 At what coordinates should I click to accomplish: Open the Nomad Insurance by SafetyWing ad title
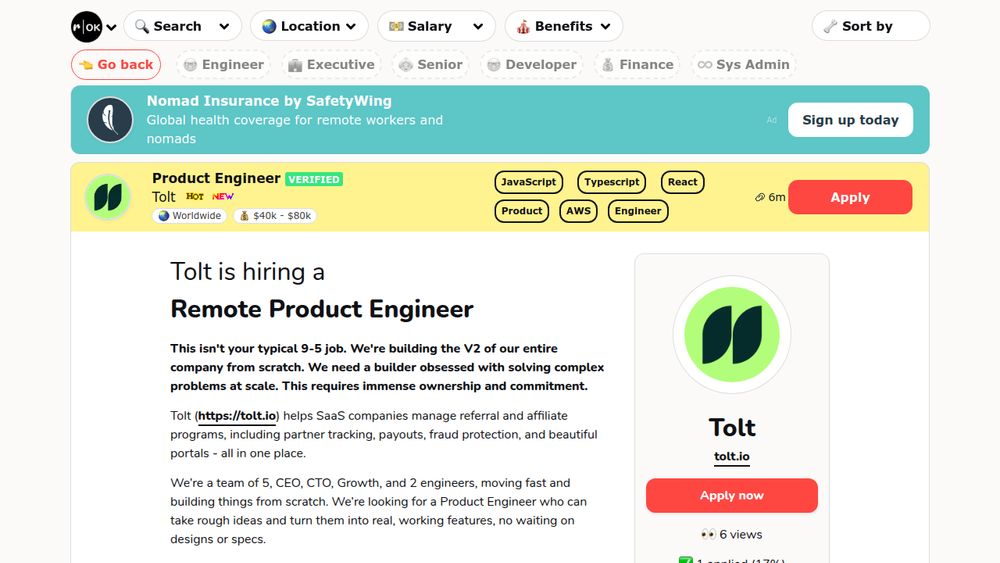pos(269,101)
